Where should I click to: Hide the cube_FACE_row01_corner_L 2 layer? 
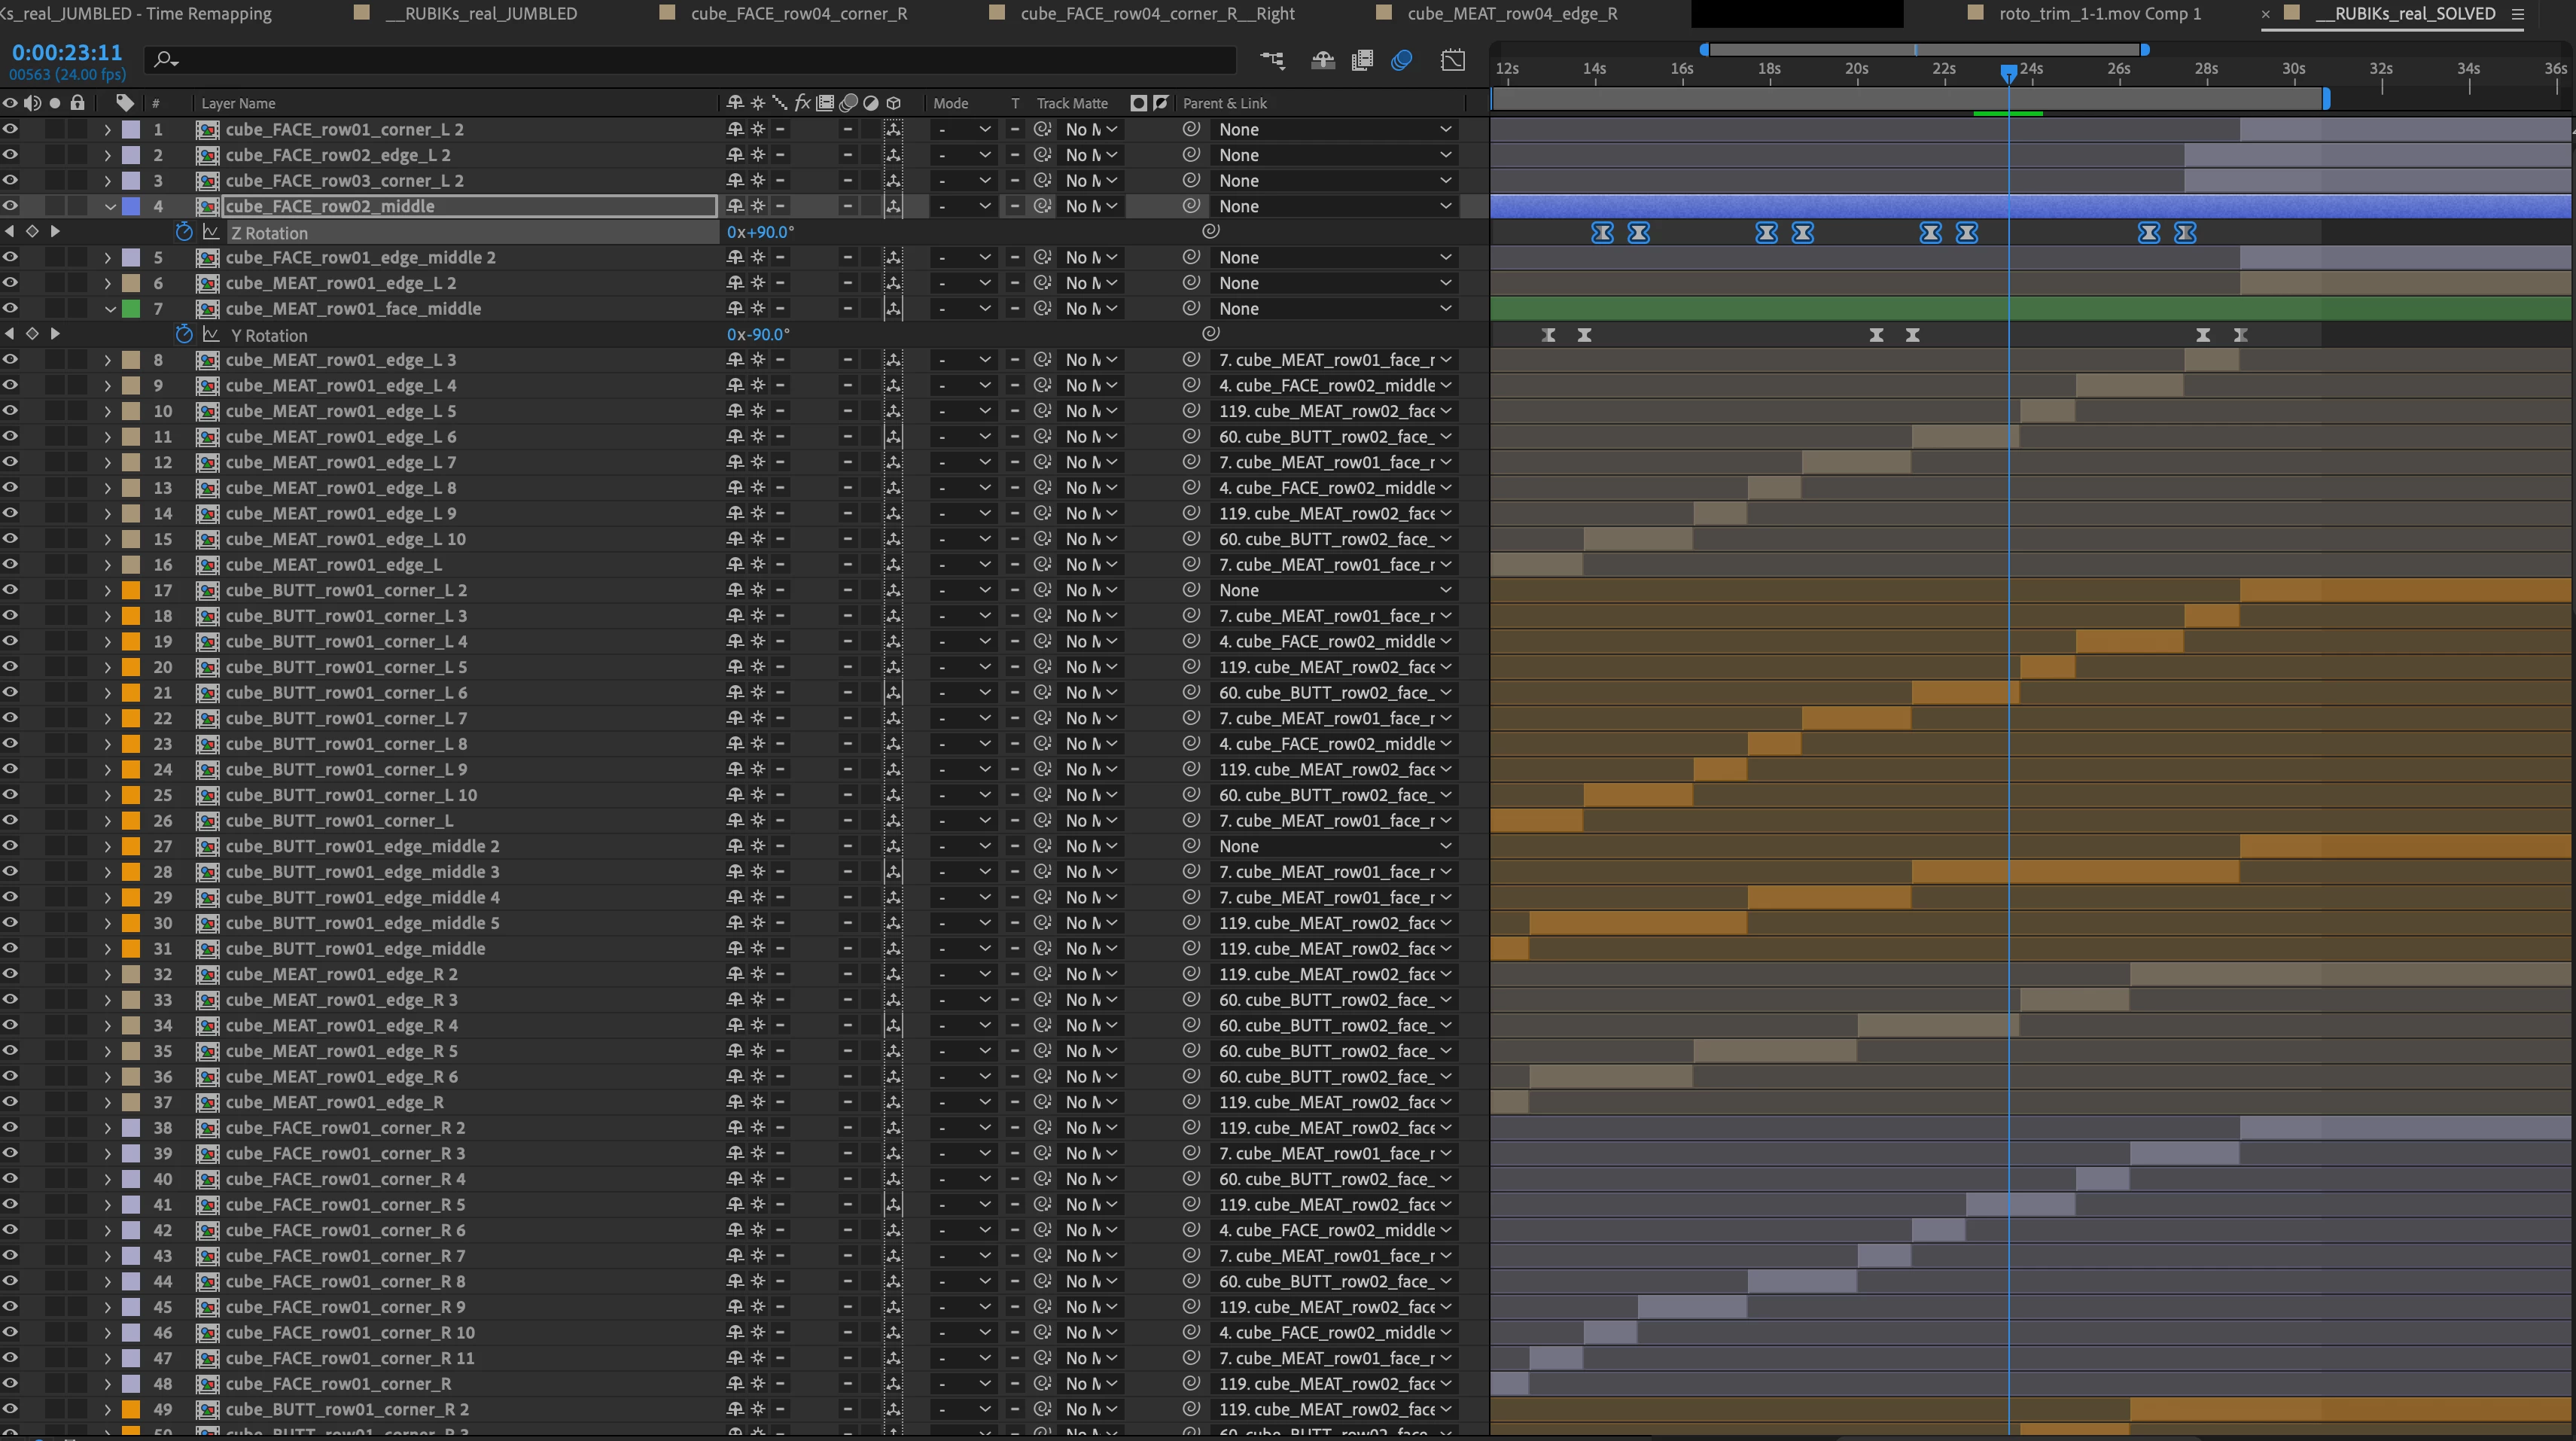tap(10, 129)
